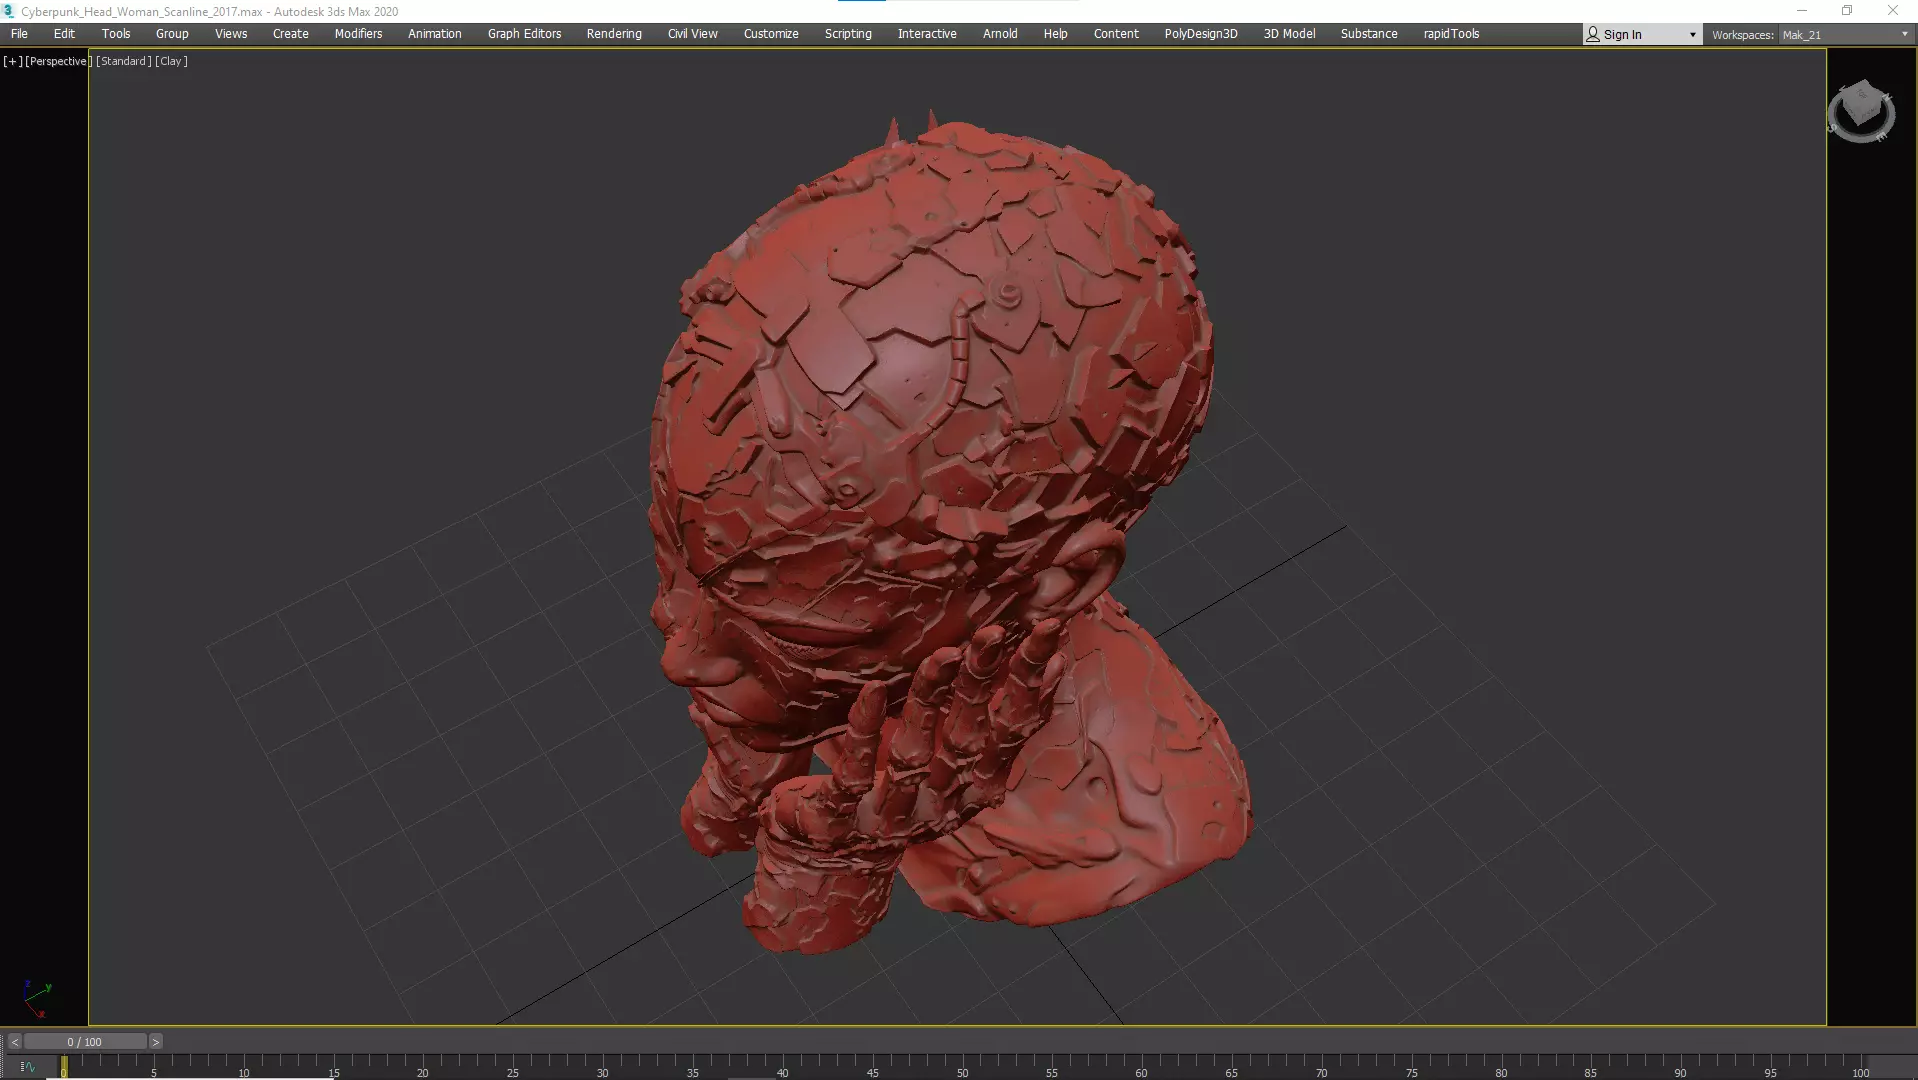Open the Create menu
The height and width of the screenshot is (1080, 1918).
point(291,34)
